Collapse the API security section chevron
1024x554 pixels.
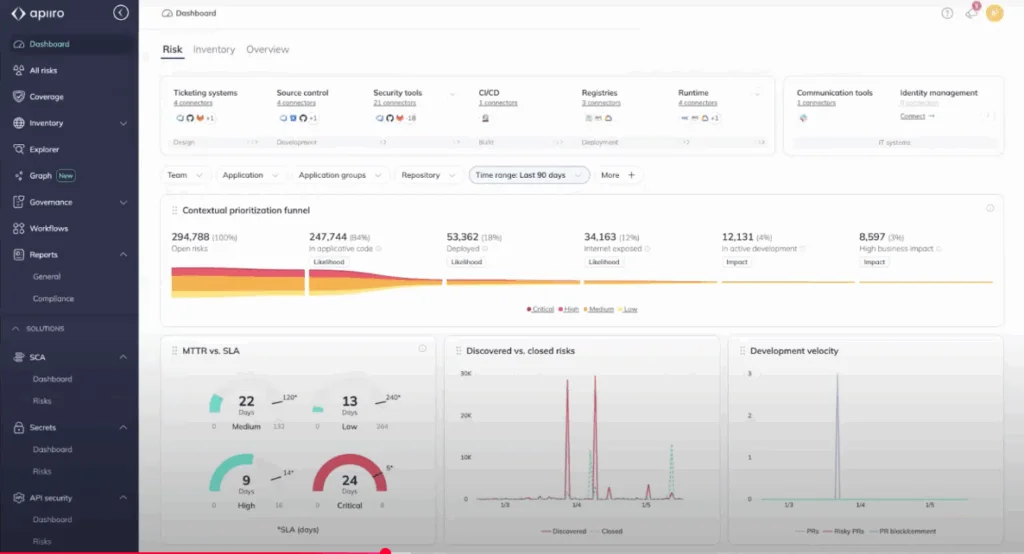123,498
